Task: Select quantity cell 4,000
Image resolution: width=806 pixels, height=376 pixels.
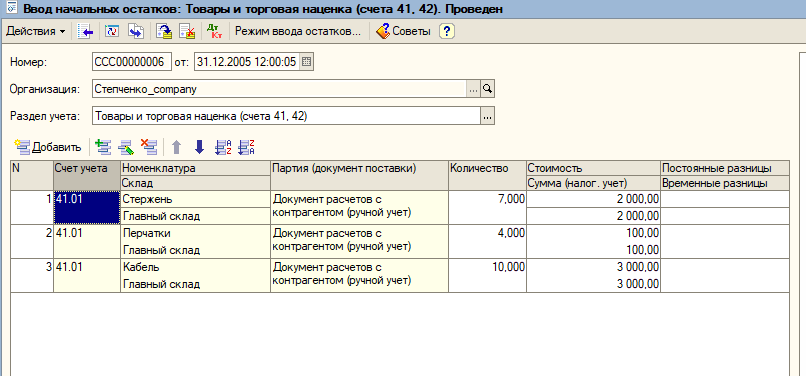Action: click(487, 242)
